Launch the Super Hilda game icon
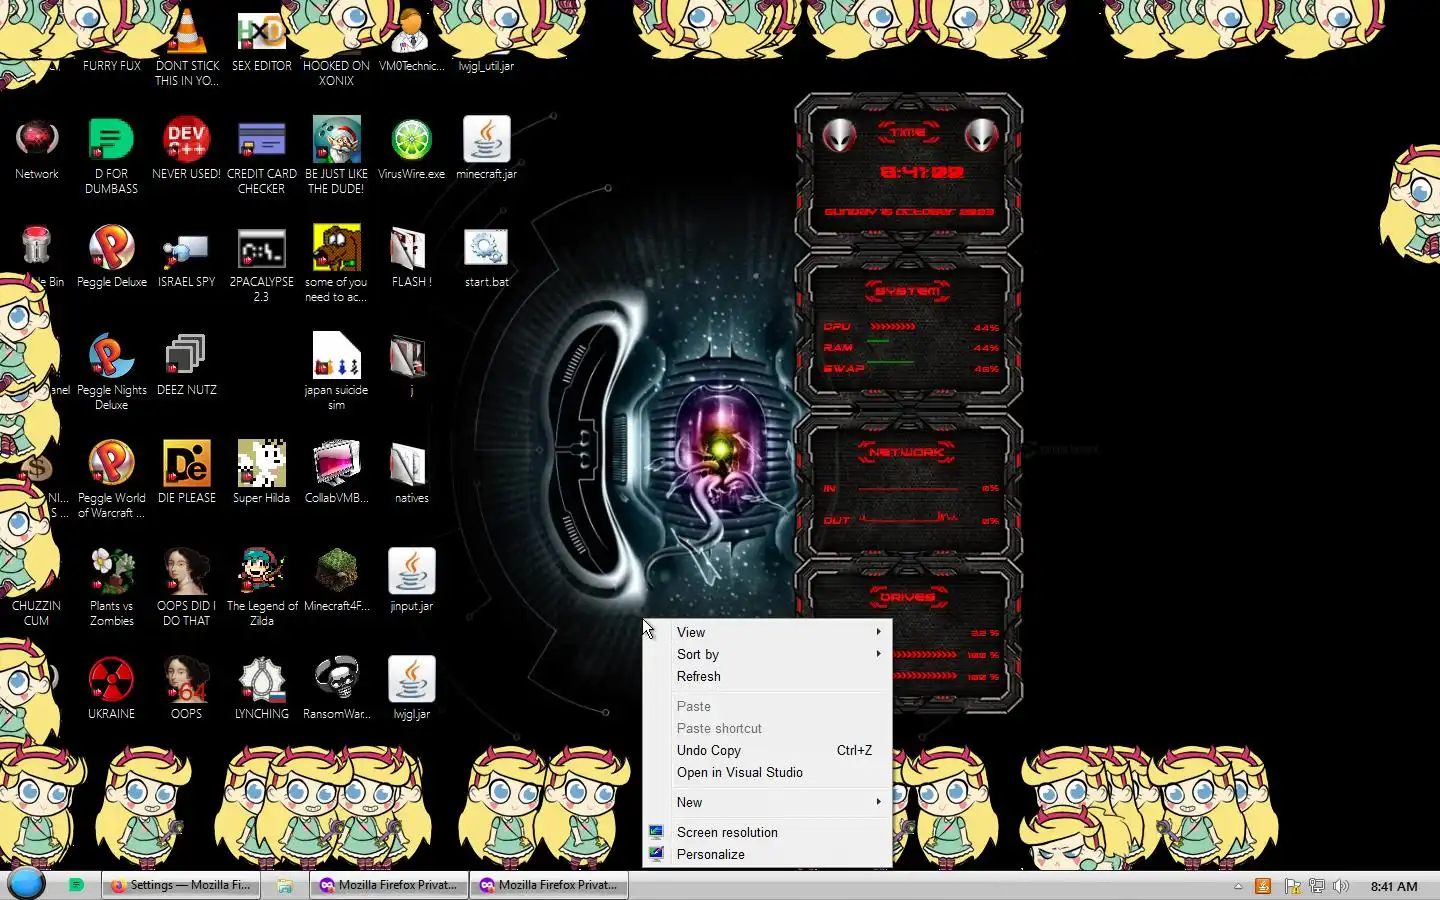The width and height of the screenshot is (1440, 900). click(x=262, y=464)
